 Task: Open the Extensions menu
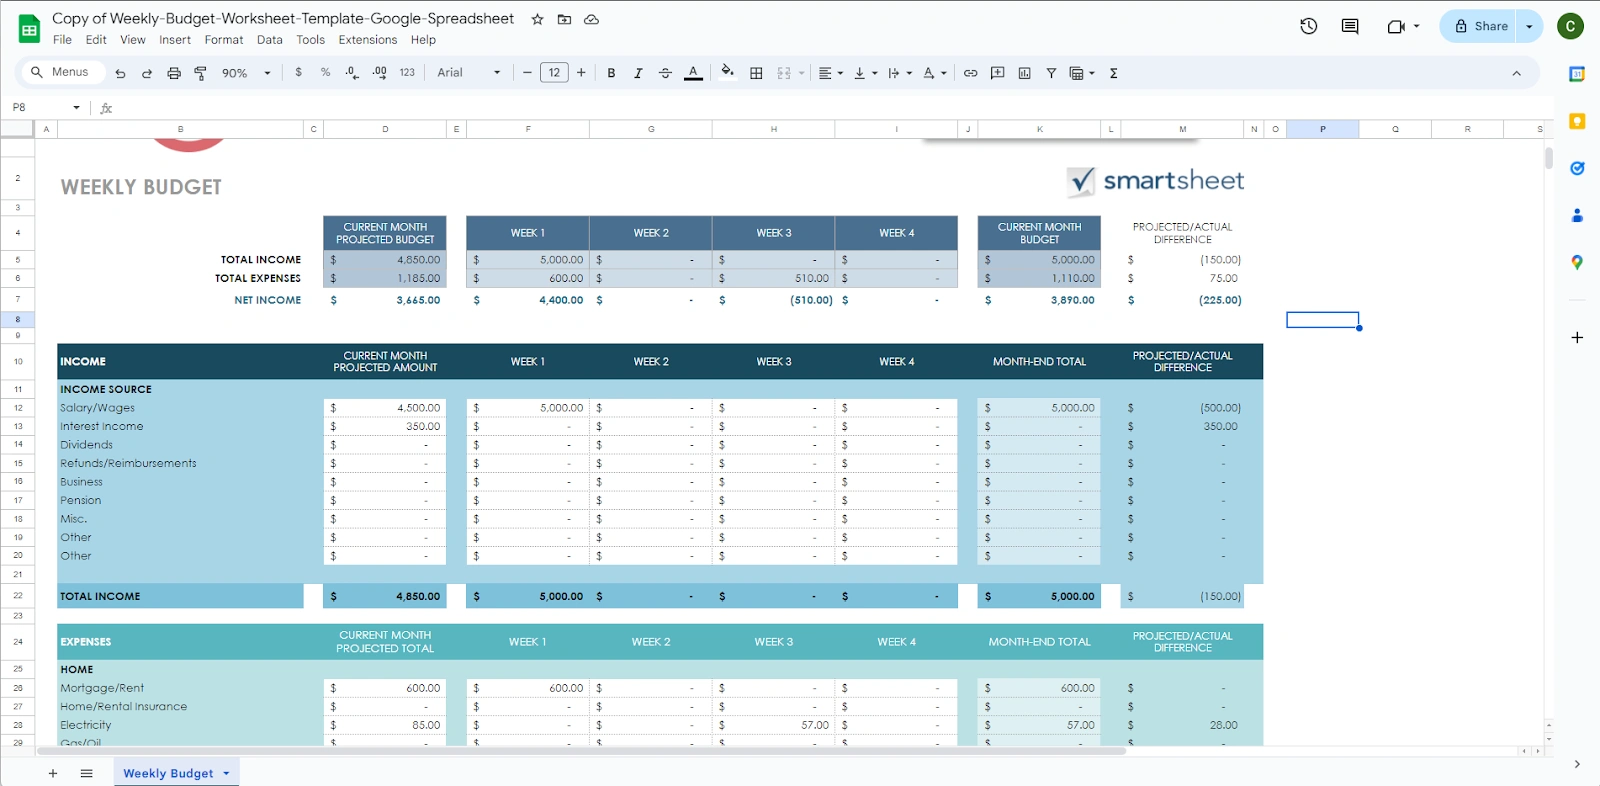[x=368, y=40]
